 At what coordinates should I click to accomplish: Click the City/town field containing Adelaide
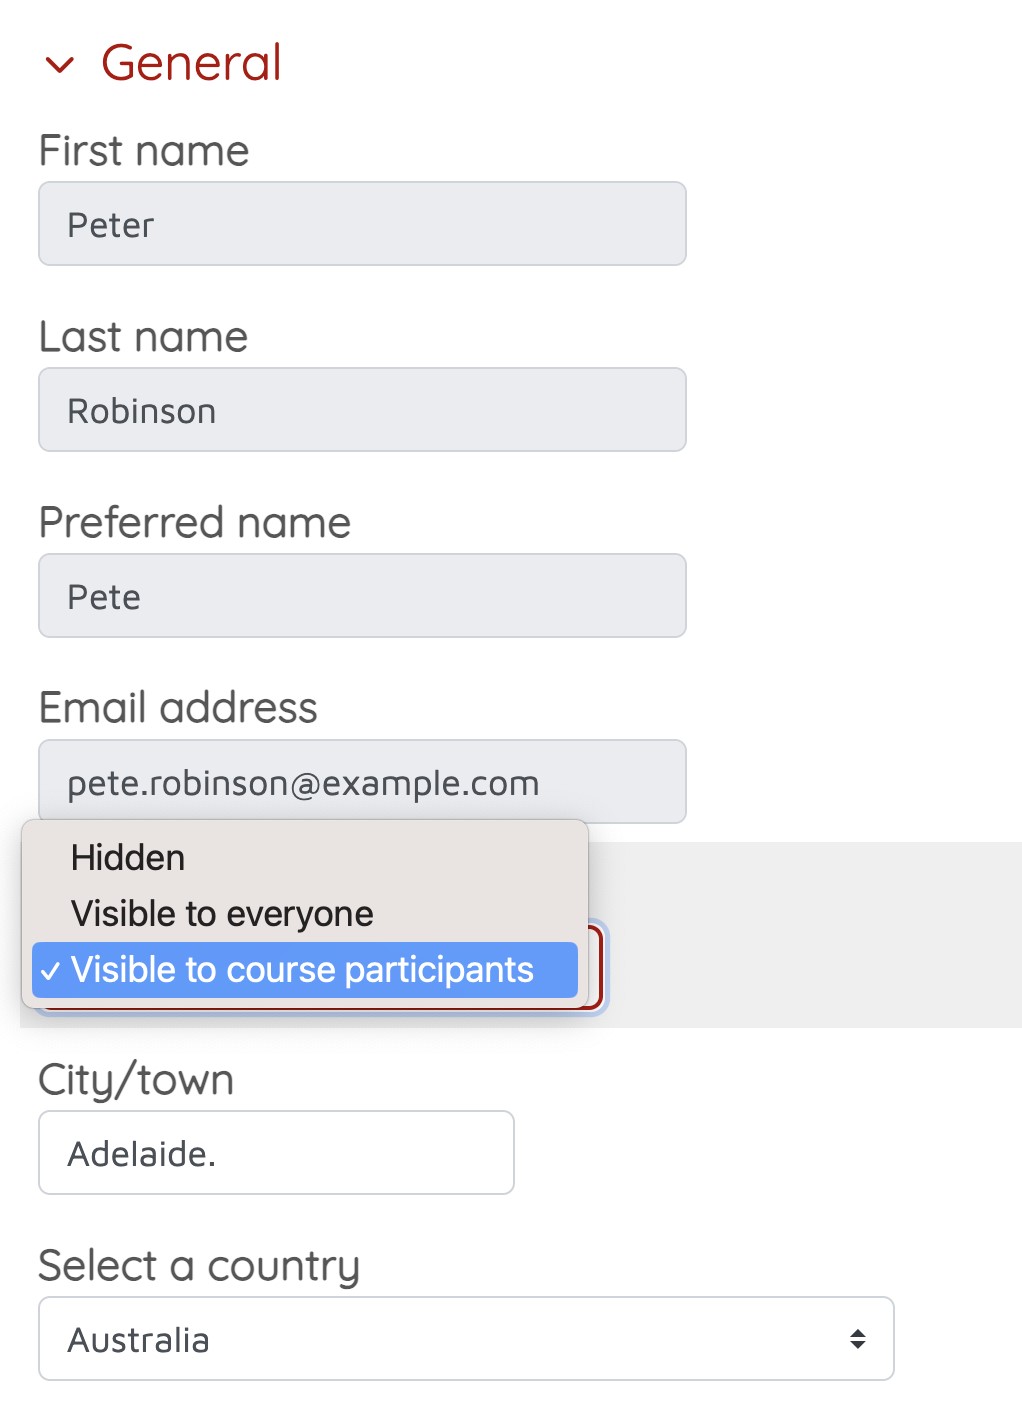pyautogui.click(x=276, y=1153)
